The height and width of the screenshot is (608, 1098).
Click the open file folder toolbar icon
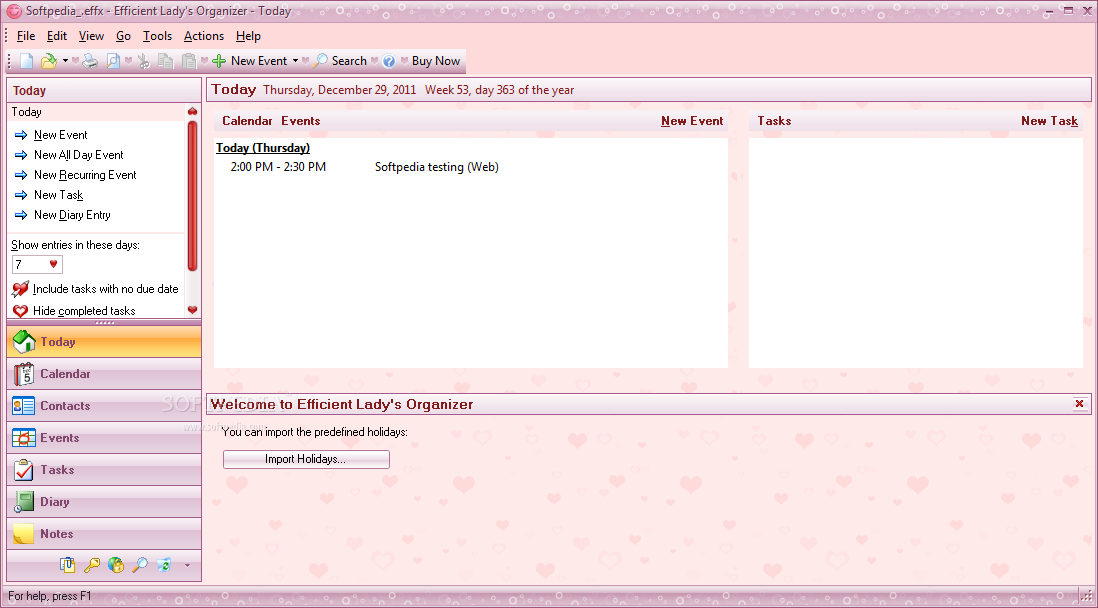[48, 61]
